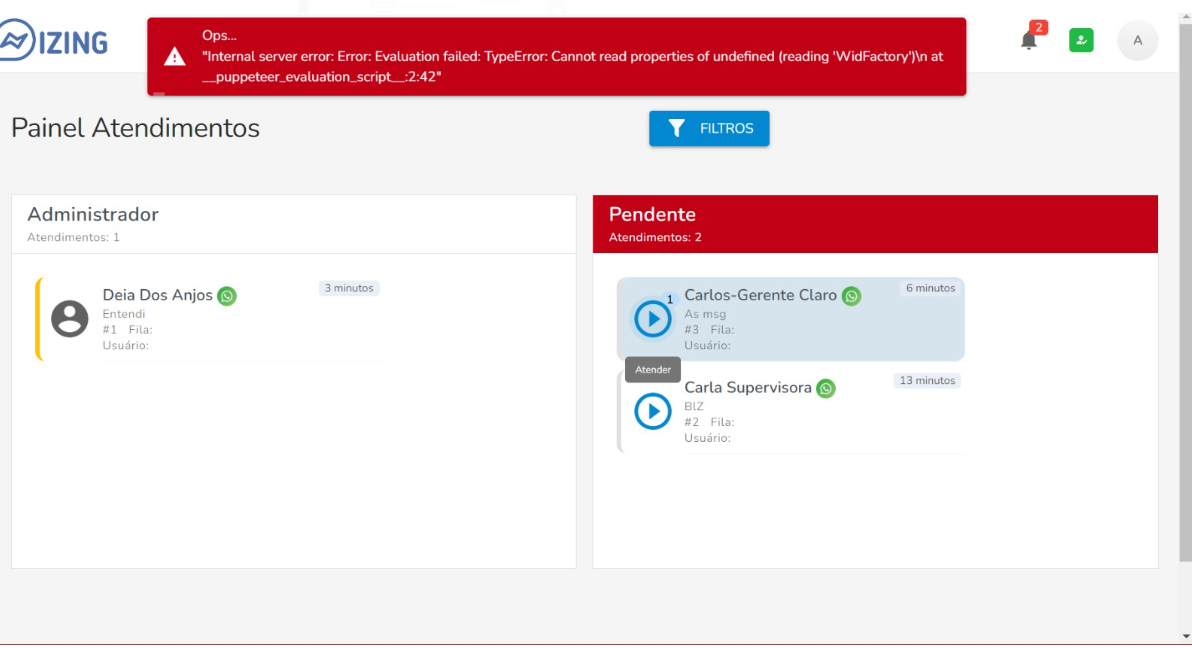Click the warning triangle in the error banner

pyautogui.click(x=175, y=56)
